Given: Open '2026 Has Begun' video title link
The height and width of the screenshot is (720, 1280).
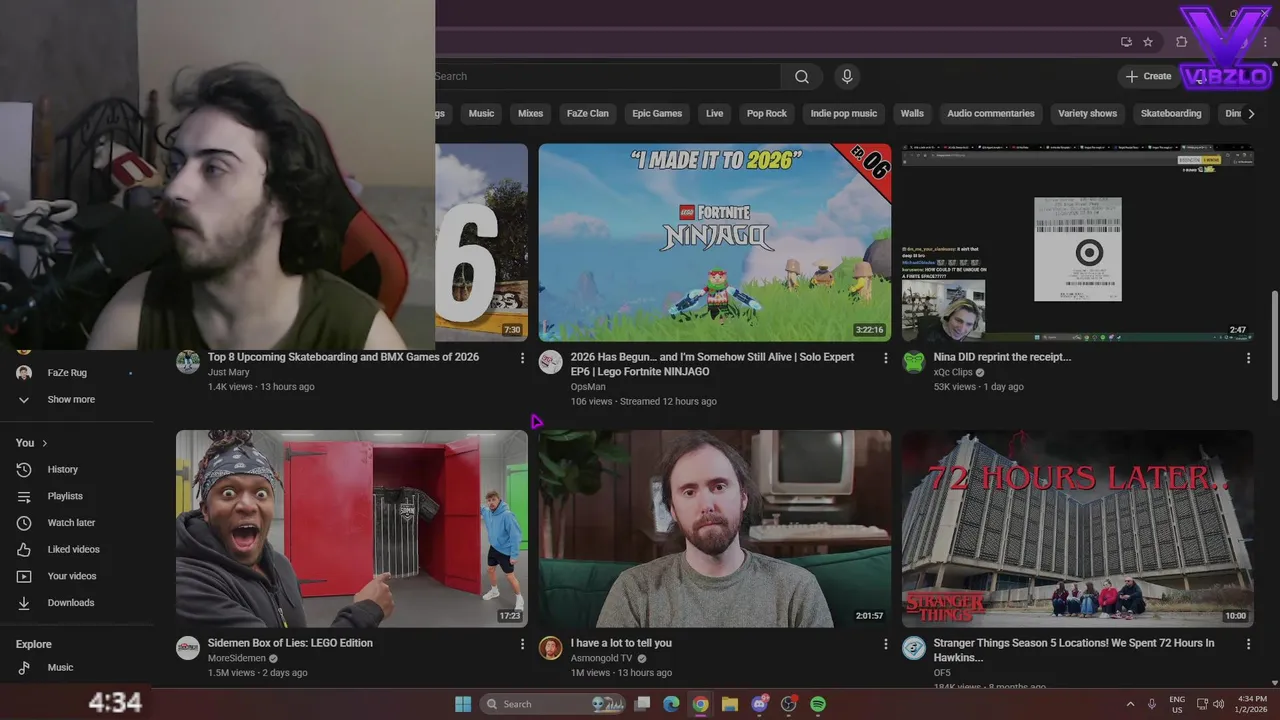Looking at the screenshot, I should (x=712, y=364).
